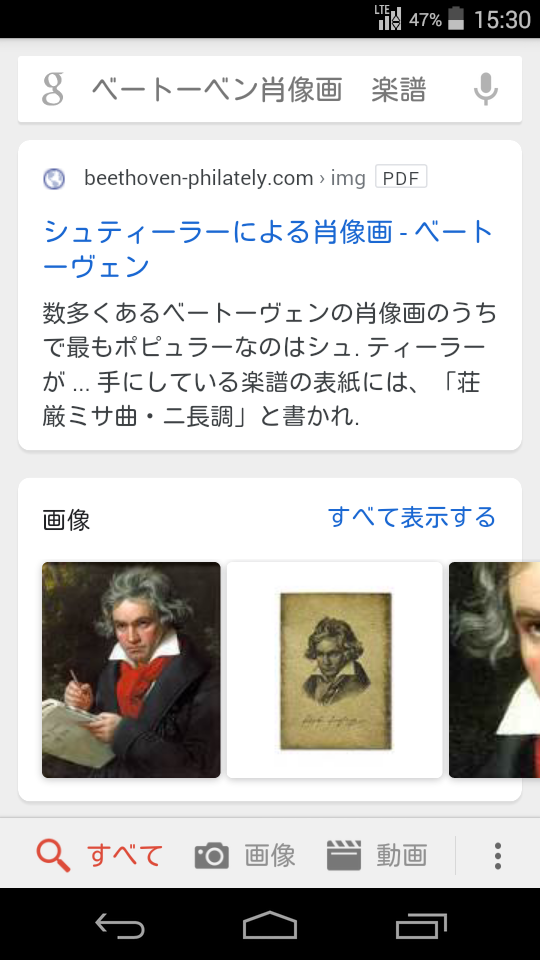Open the シュティーラーによる肖像画 result link
The image size is (540, 960).
[x=268, y=249]
